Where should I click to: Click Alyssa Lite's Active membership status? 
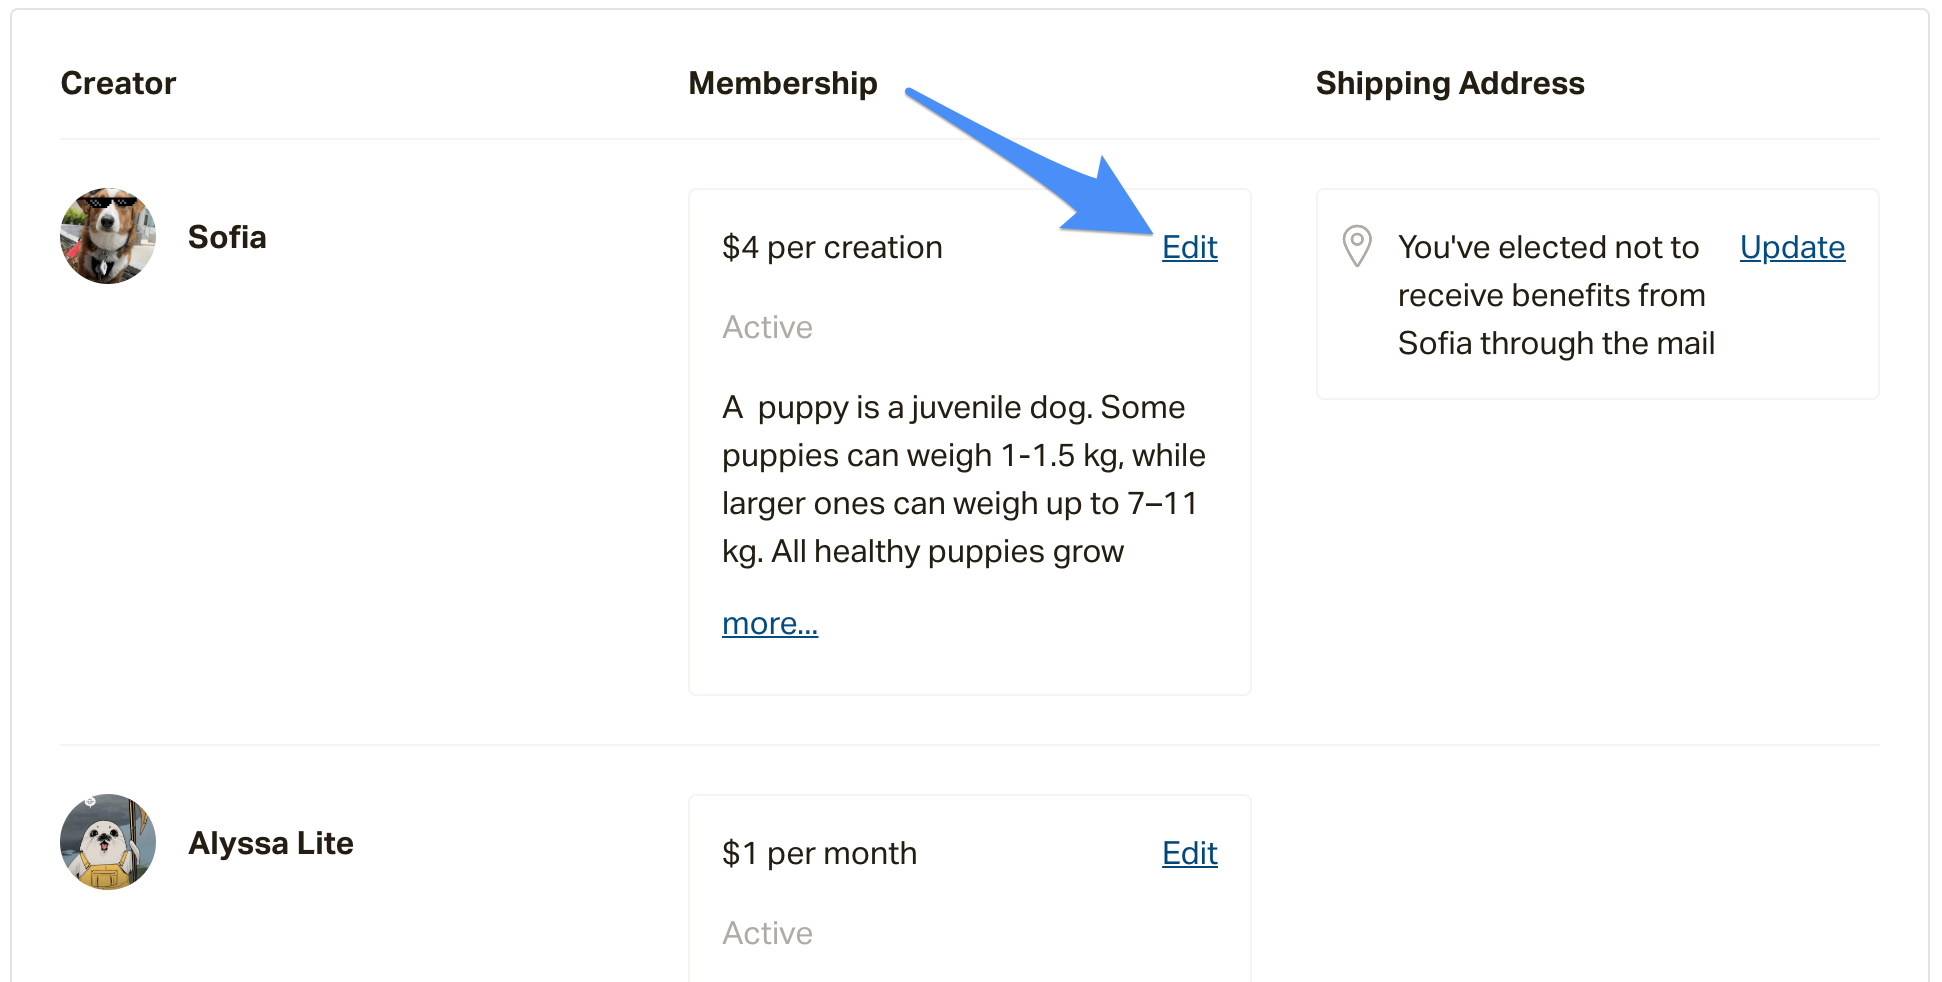coord(767,933)
